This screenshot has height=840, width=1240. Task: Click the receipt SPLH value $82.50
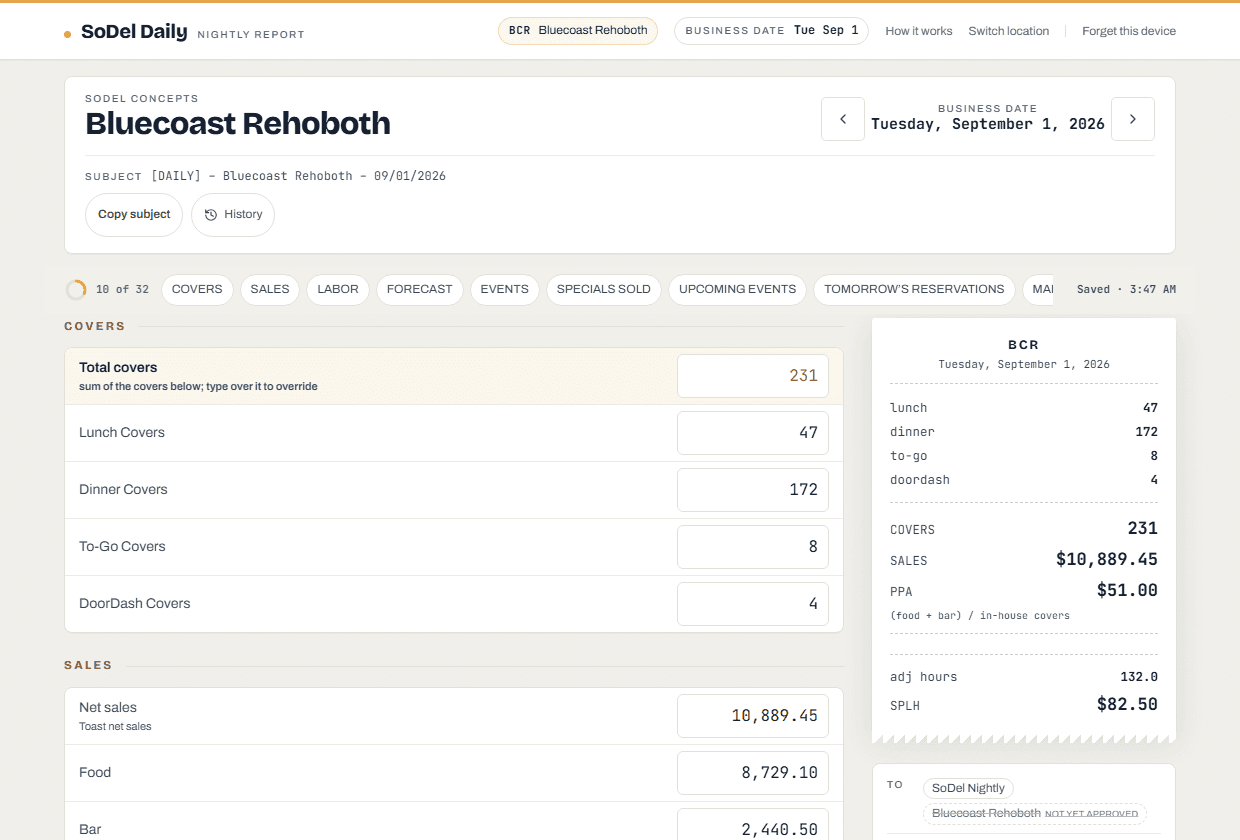pos(1127,704)
